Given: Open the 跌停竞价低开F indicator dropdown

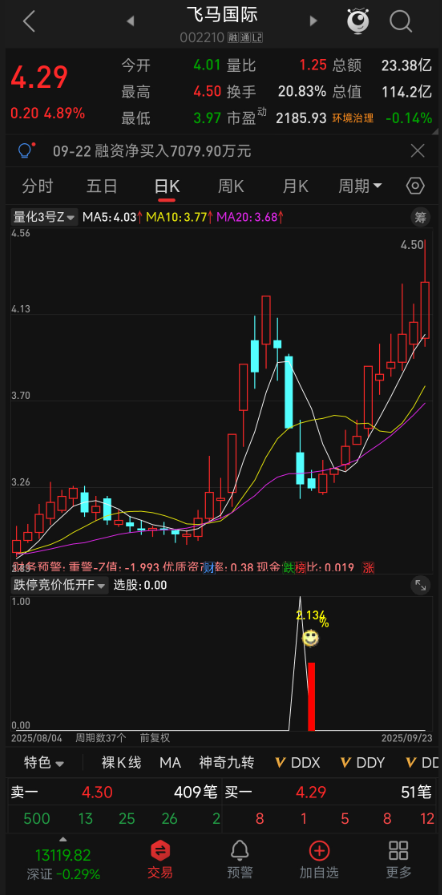Looking at the screenshot, I should coord(60,584).
